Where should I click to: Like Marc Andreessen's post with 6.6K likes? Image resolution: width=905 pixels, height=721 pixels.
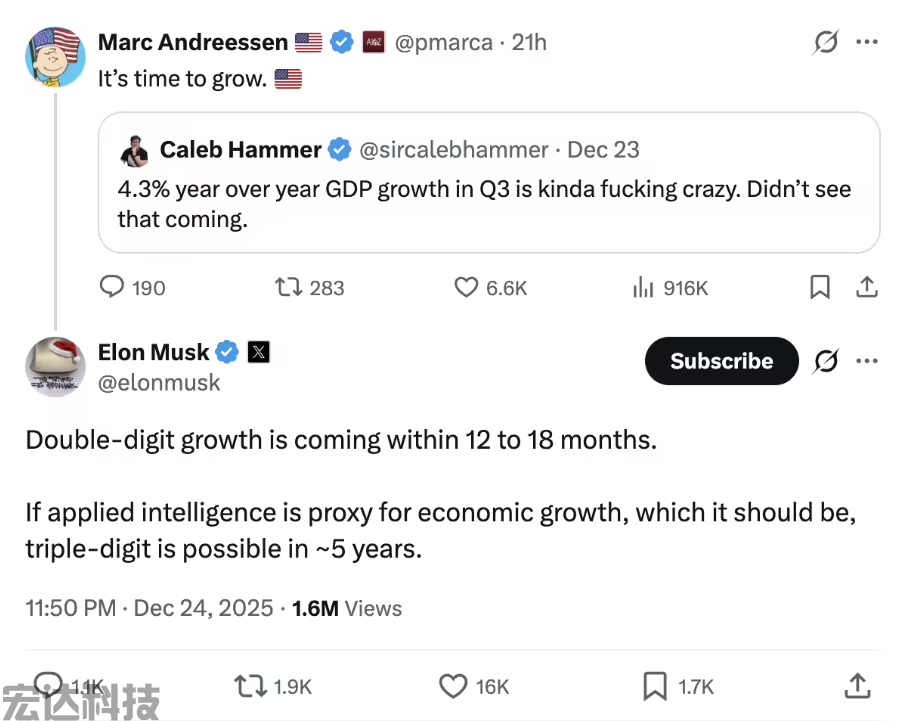pyautogui.click(x=466, y=288)
